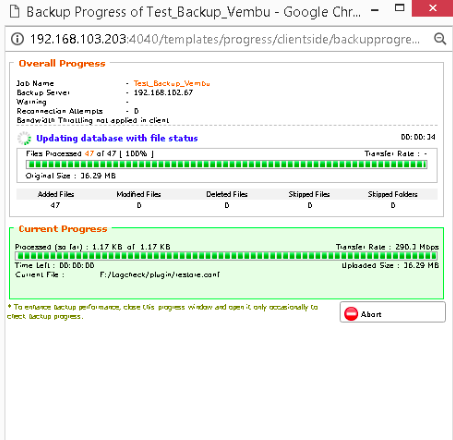Click the page document icon in title bar
Screen dimensions: 453x440
[x=14, y=12]
